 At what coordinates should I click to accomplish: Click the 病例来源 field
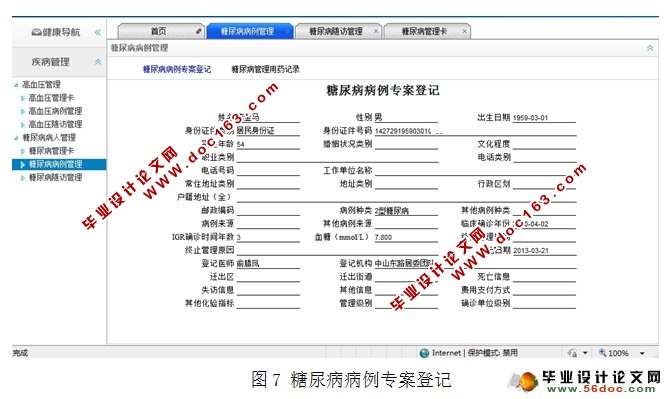(x=268, y=223)
